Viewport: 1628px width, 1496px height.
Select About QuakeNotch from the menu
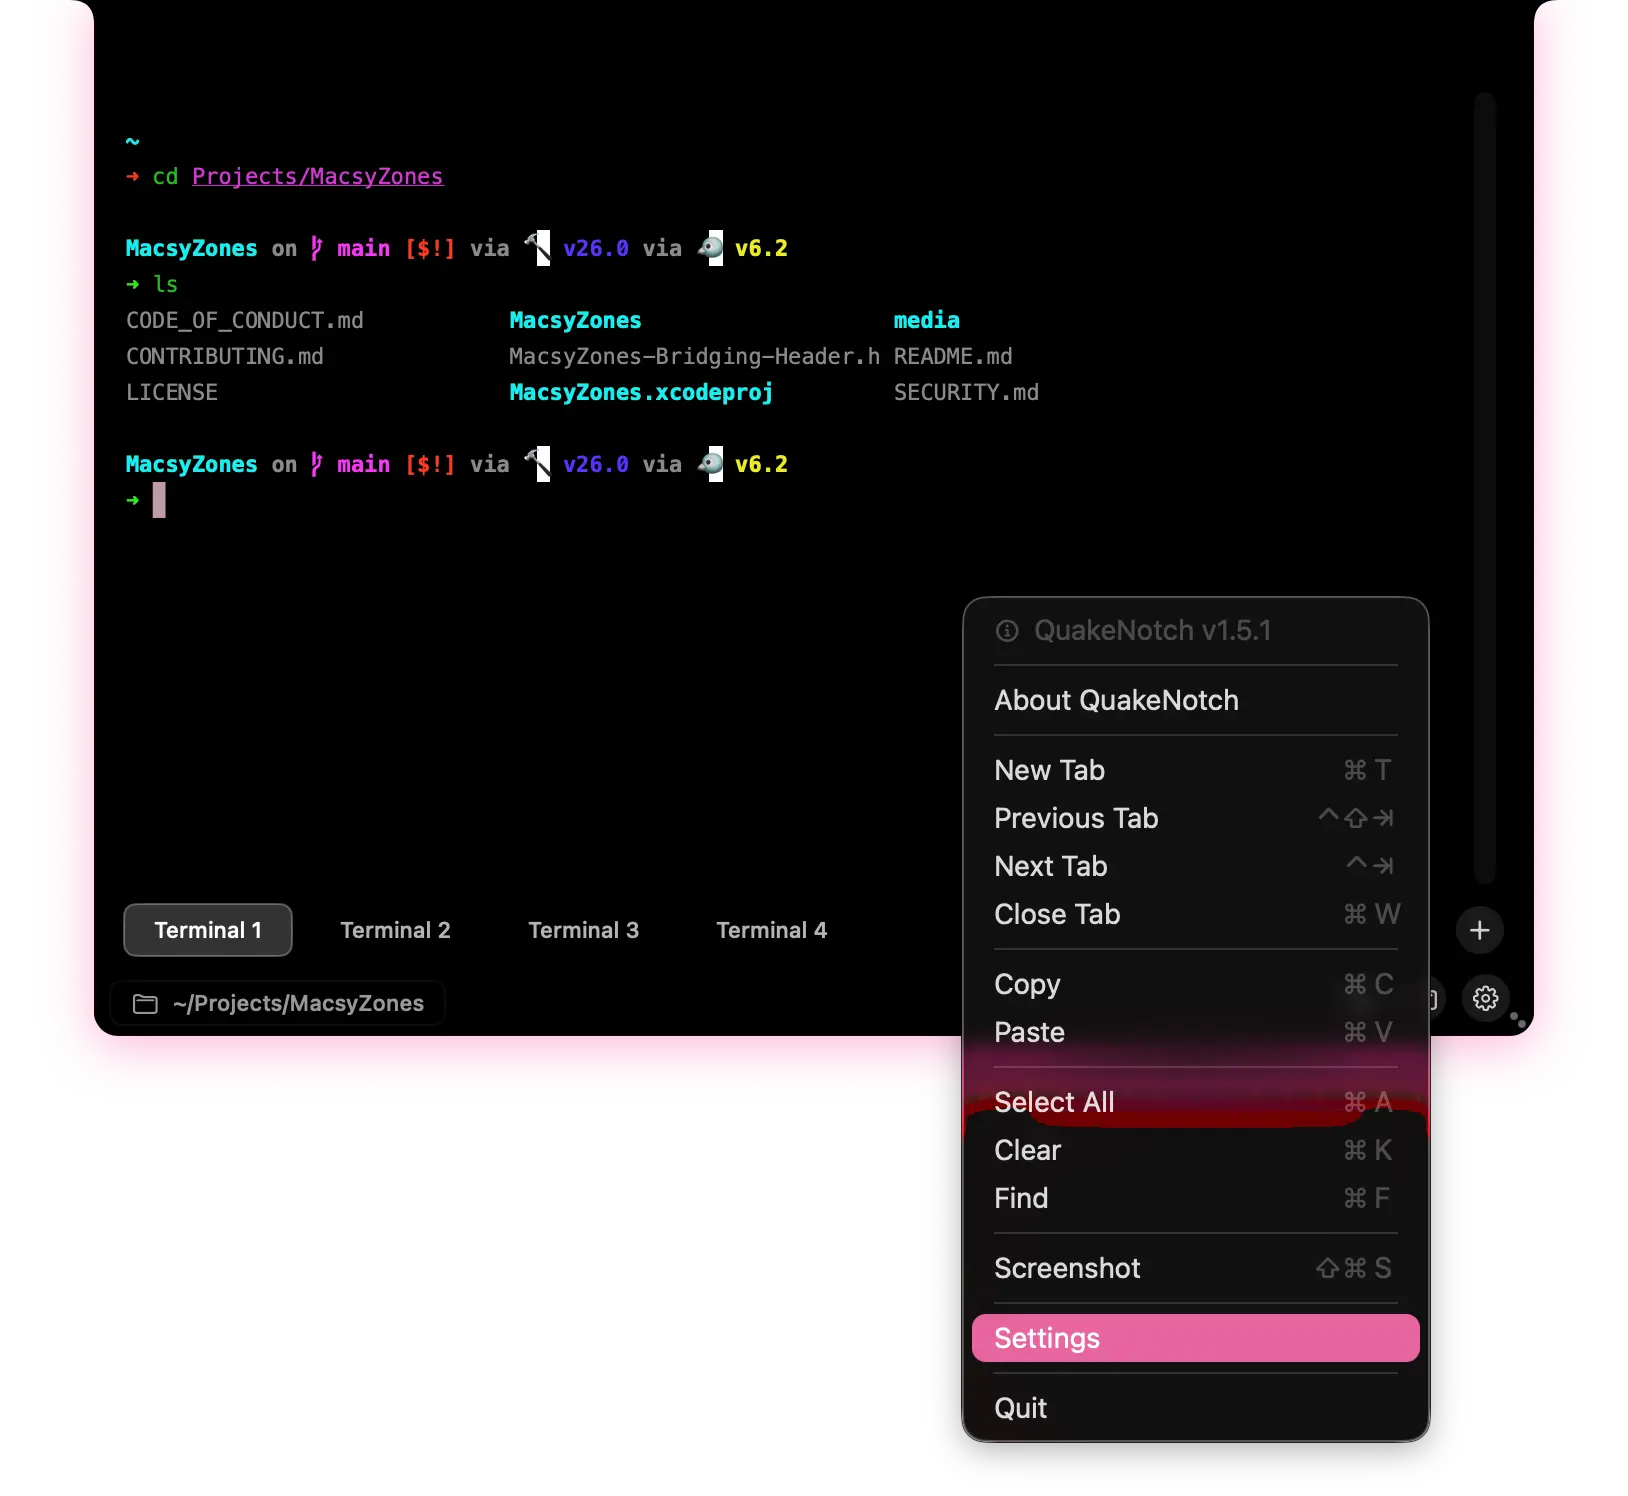tap(1116, 701)
